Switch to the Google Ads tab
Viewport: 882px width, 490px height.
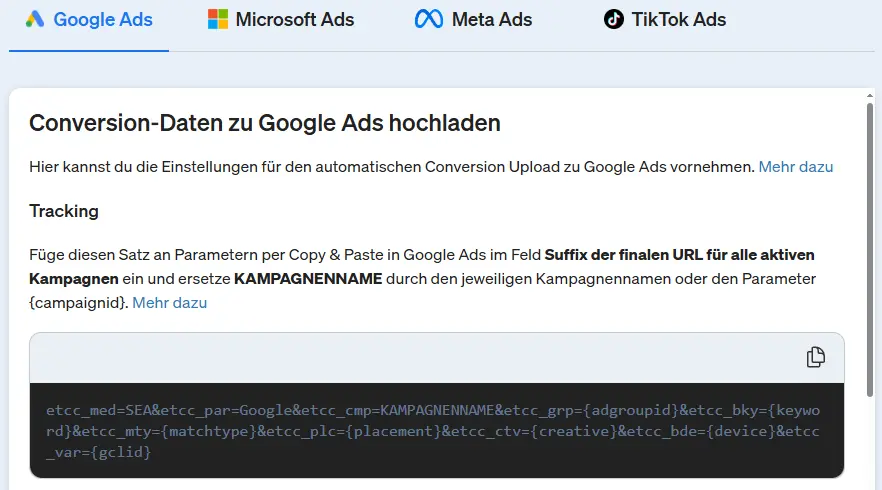coord(89,20)
